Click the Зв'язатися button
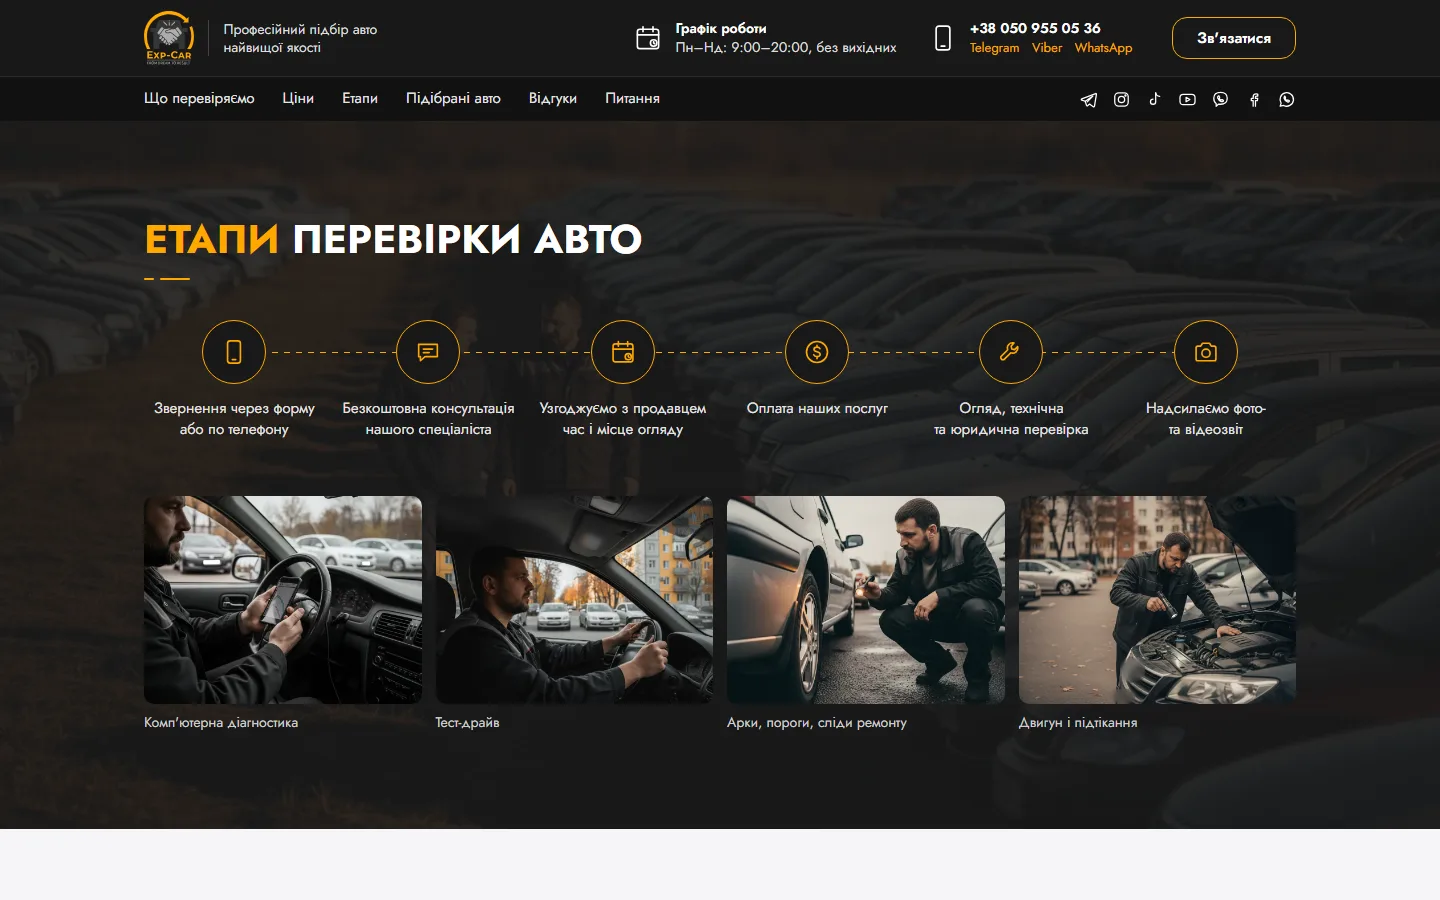The image size is (1440, 900). (x=1234, y=38)
